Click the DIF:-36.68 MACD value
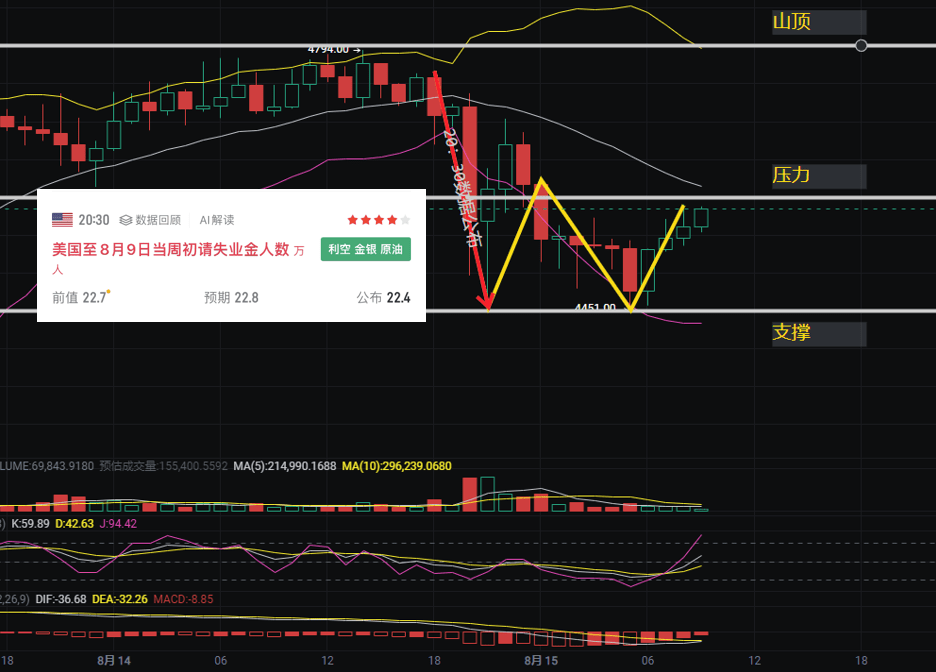Viewport: 936px width, 672px height. (60, 599)
